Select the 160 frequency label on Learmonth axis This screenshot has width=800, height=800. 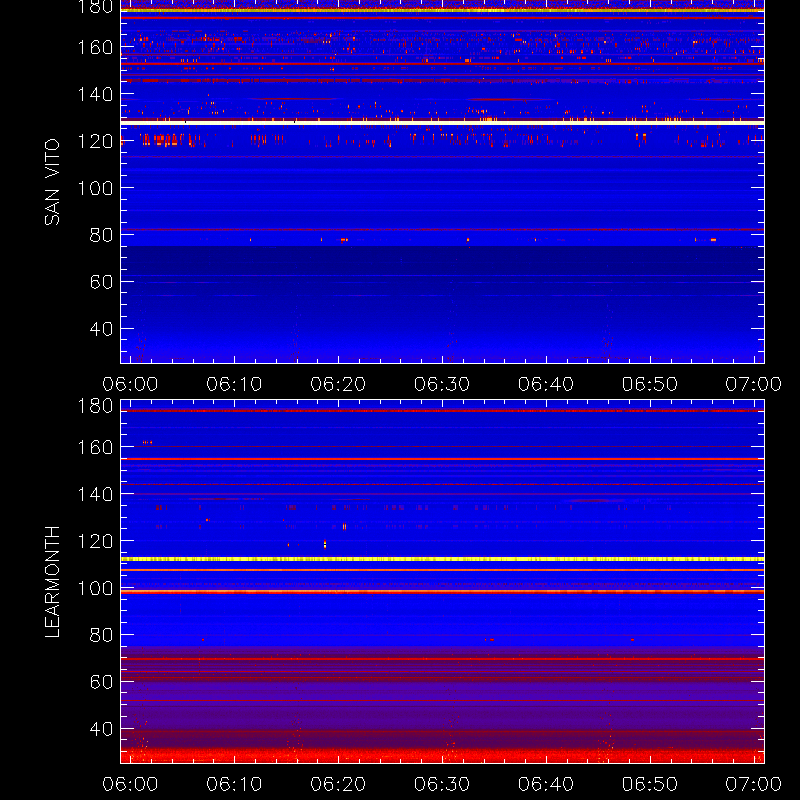tap(95, 447)
